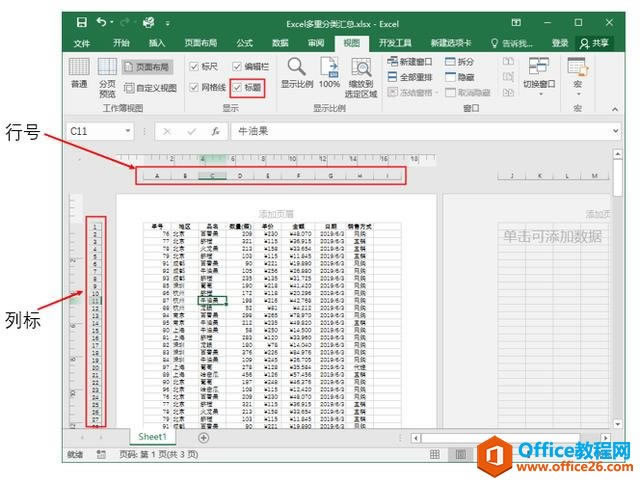Open the Customize Quick Access Toolbar arrow
Viewport: 640px width, 484px height.
point(167,24)
